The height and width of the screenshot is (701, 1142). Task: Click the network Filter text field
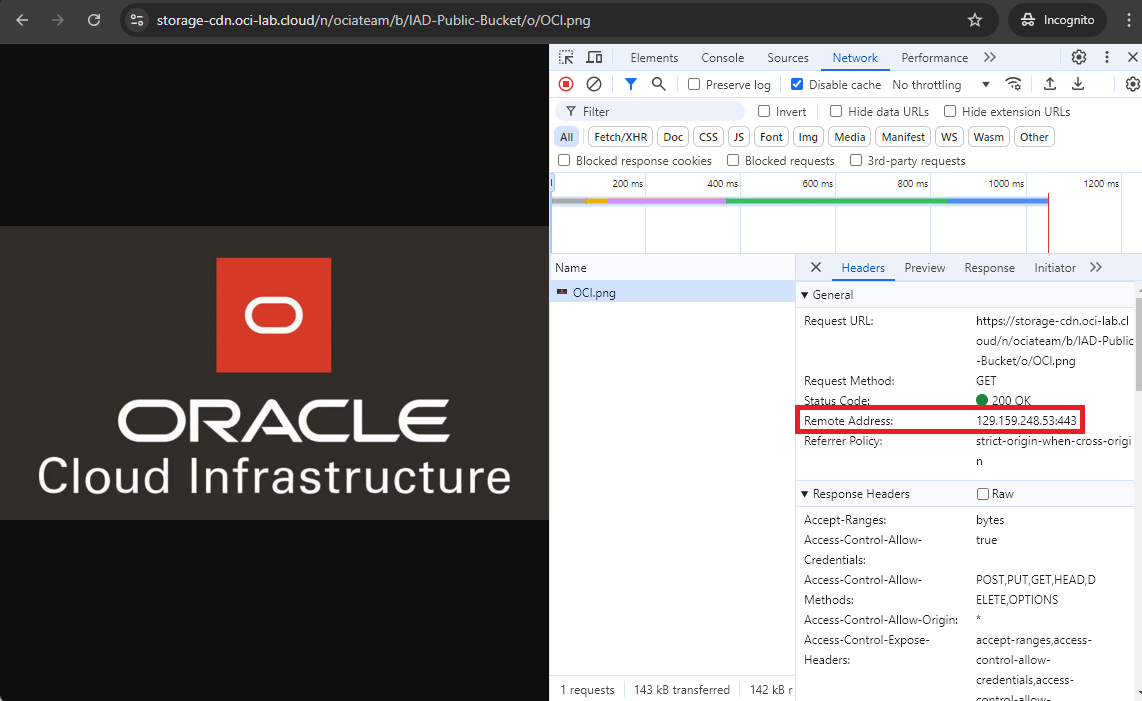[x=660, y=112]
